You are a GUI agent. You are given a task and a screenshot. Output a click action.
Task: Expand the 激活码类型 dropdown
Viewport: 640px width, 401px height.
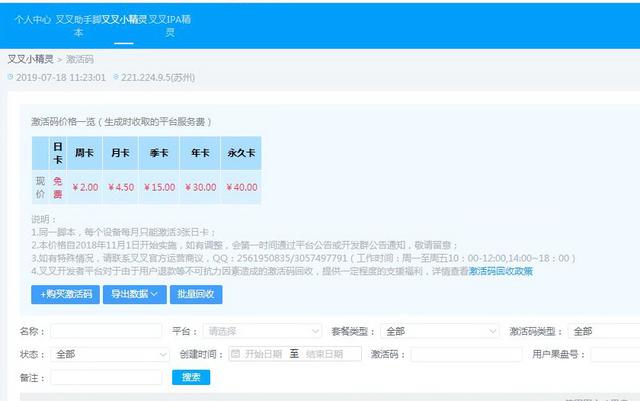point(601,331)
